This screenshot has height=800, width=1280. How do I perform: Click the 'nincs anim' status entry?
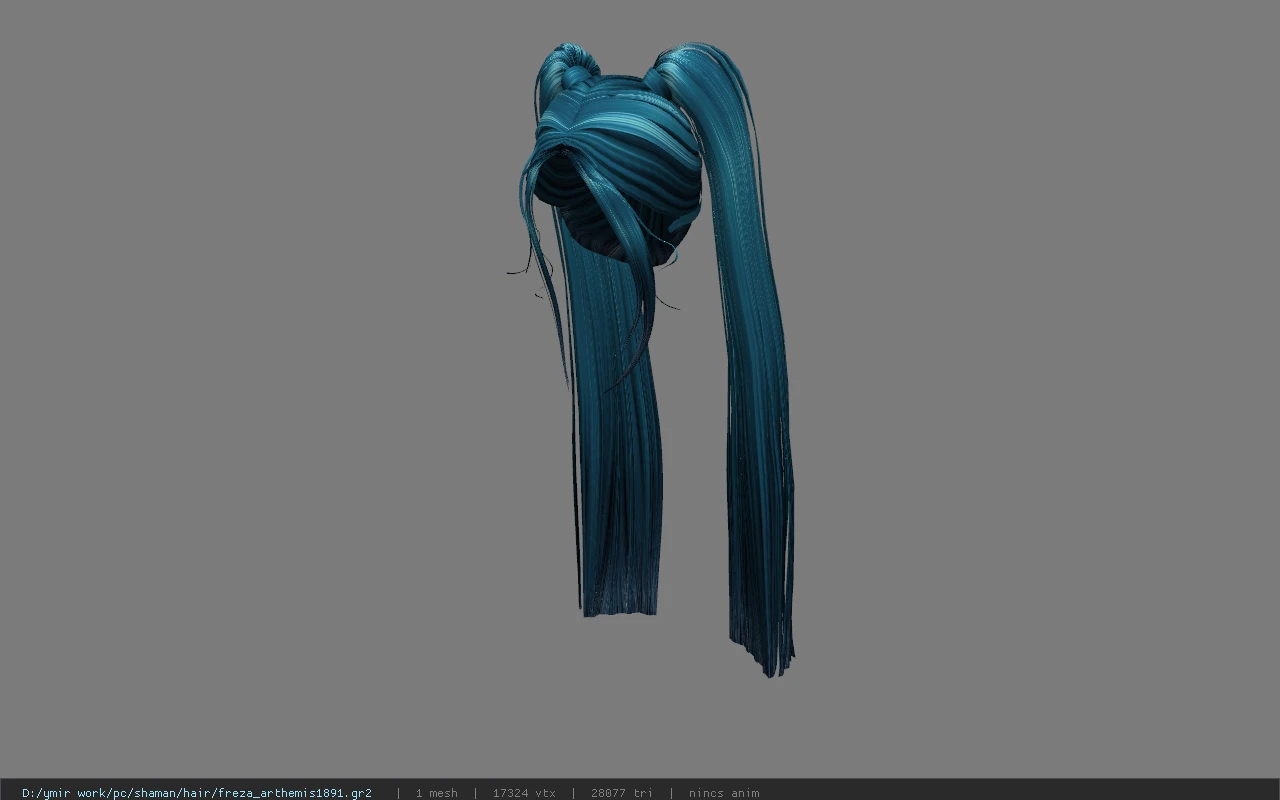pyautogui.click(x=724, y=793)
